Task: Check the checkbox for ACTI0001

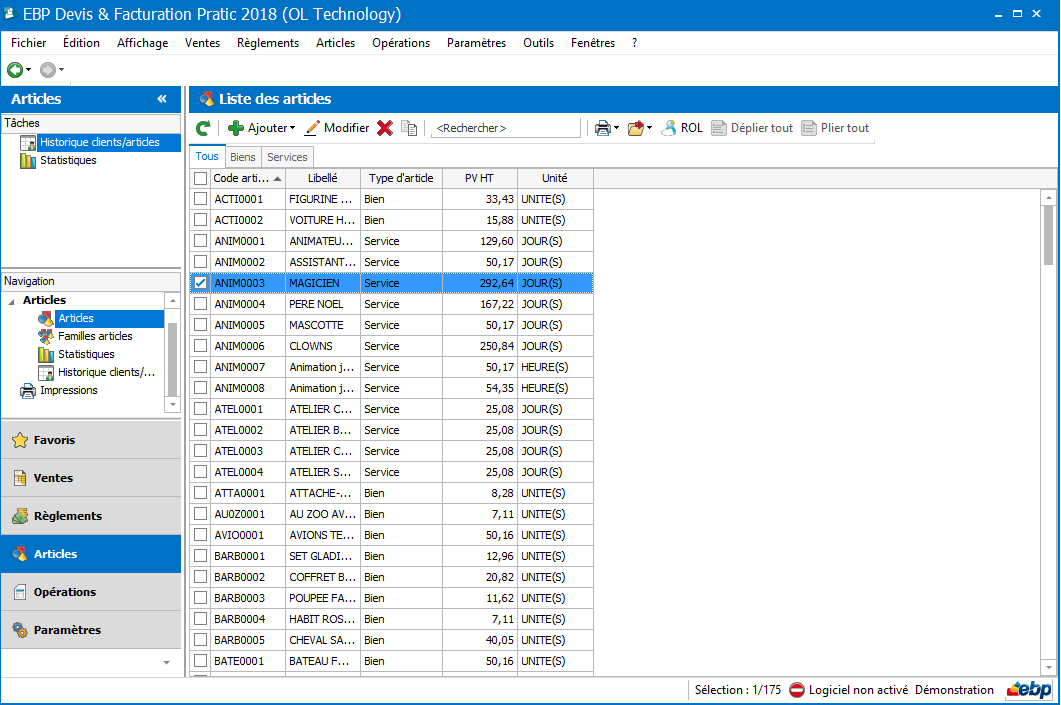Action: (200, 198)
